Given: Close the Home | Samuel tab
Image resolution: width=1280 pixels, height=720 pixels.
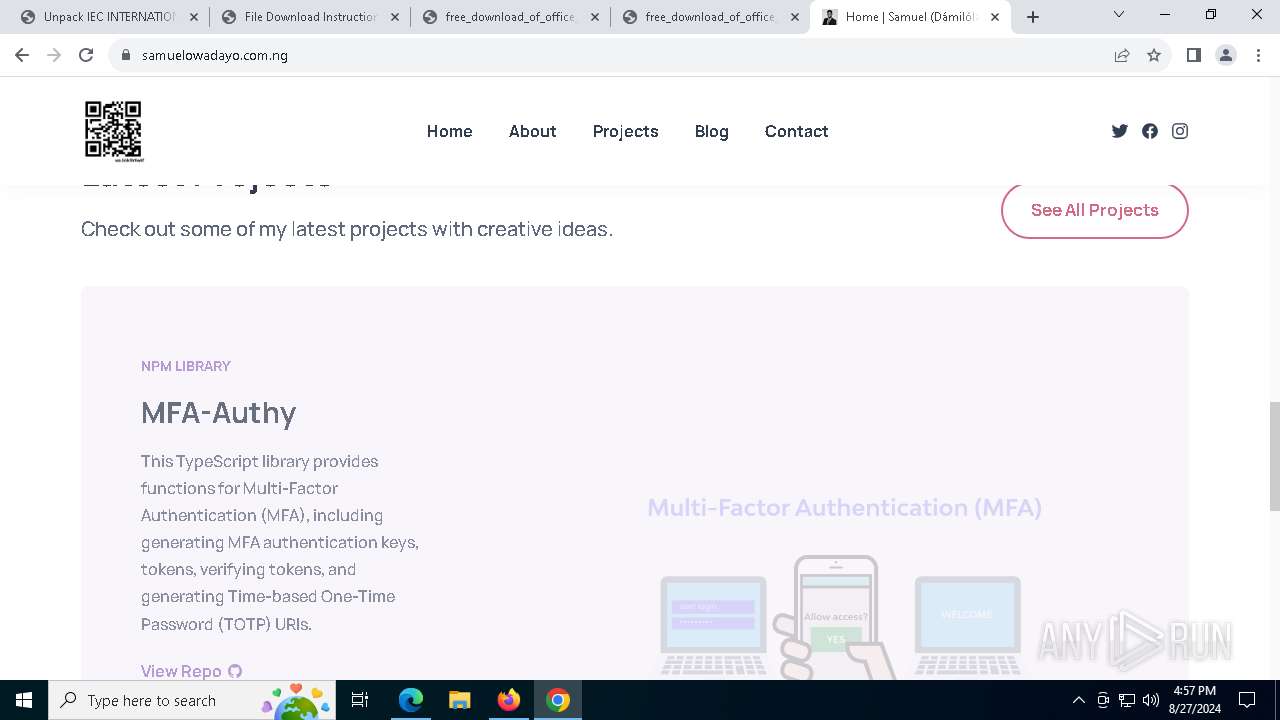Looking at the screenshot, I should 995,17.
